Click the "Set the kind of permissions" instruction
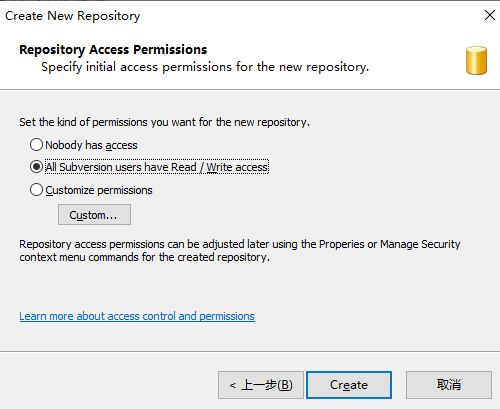Image resolution: width=500 pixels, height=409 pixels. click(164, 122)
